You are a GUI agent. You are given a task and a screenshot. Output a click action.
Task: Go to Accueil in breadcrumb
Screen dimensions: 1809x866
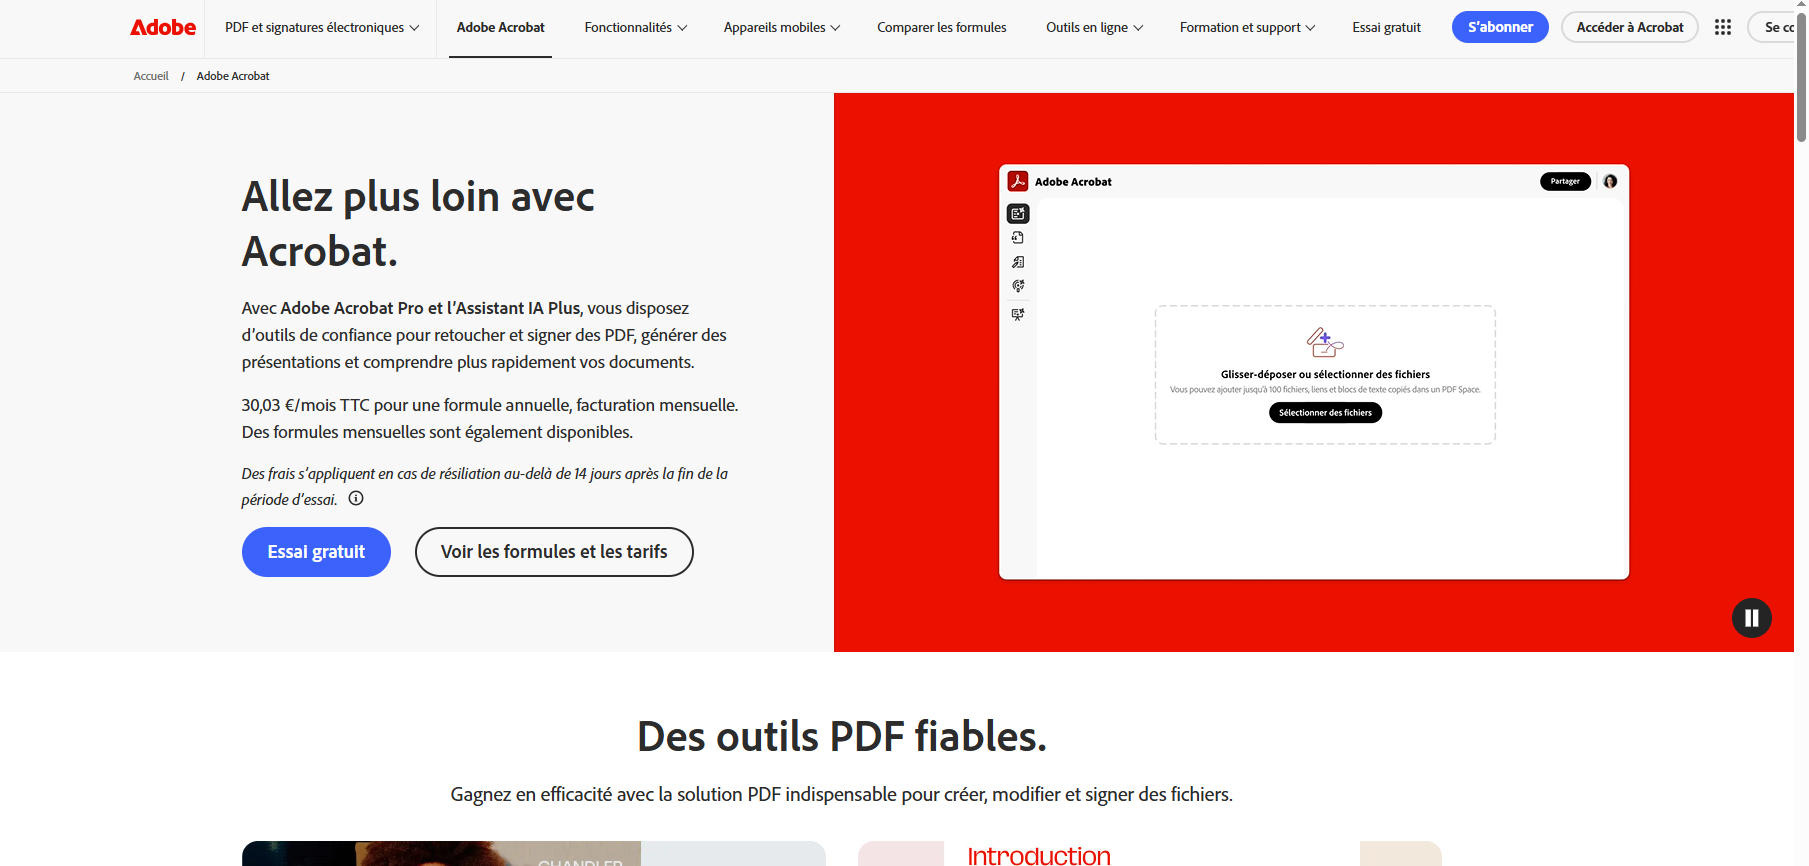151,76
